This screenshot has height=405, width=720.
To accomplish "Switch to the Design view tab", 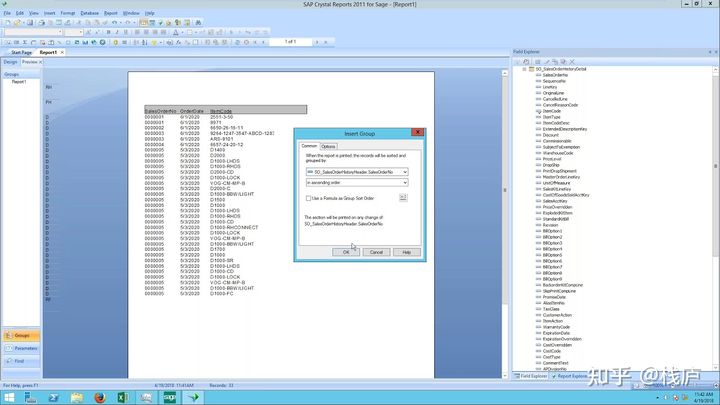I will (10, 62).
